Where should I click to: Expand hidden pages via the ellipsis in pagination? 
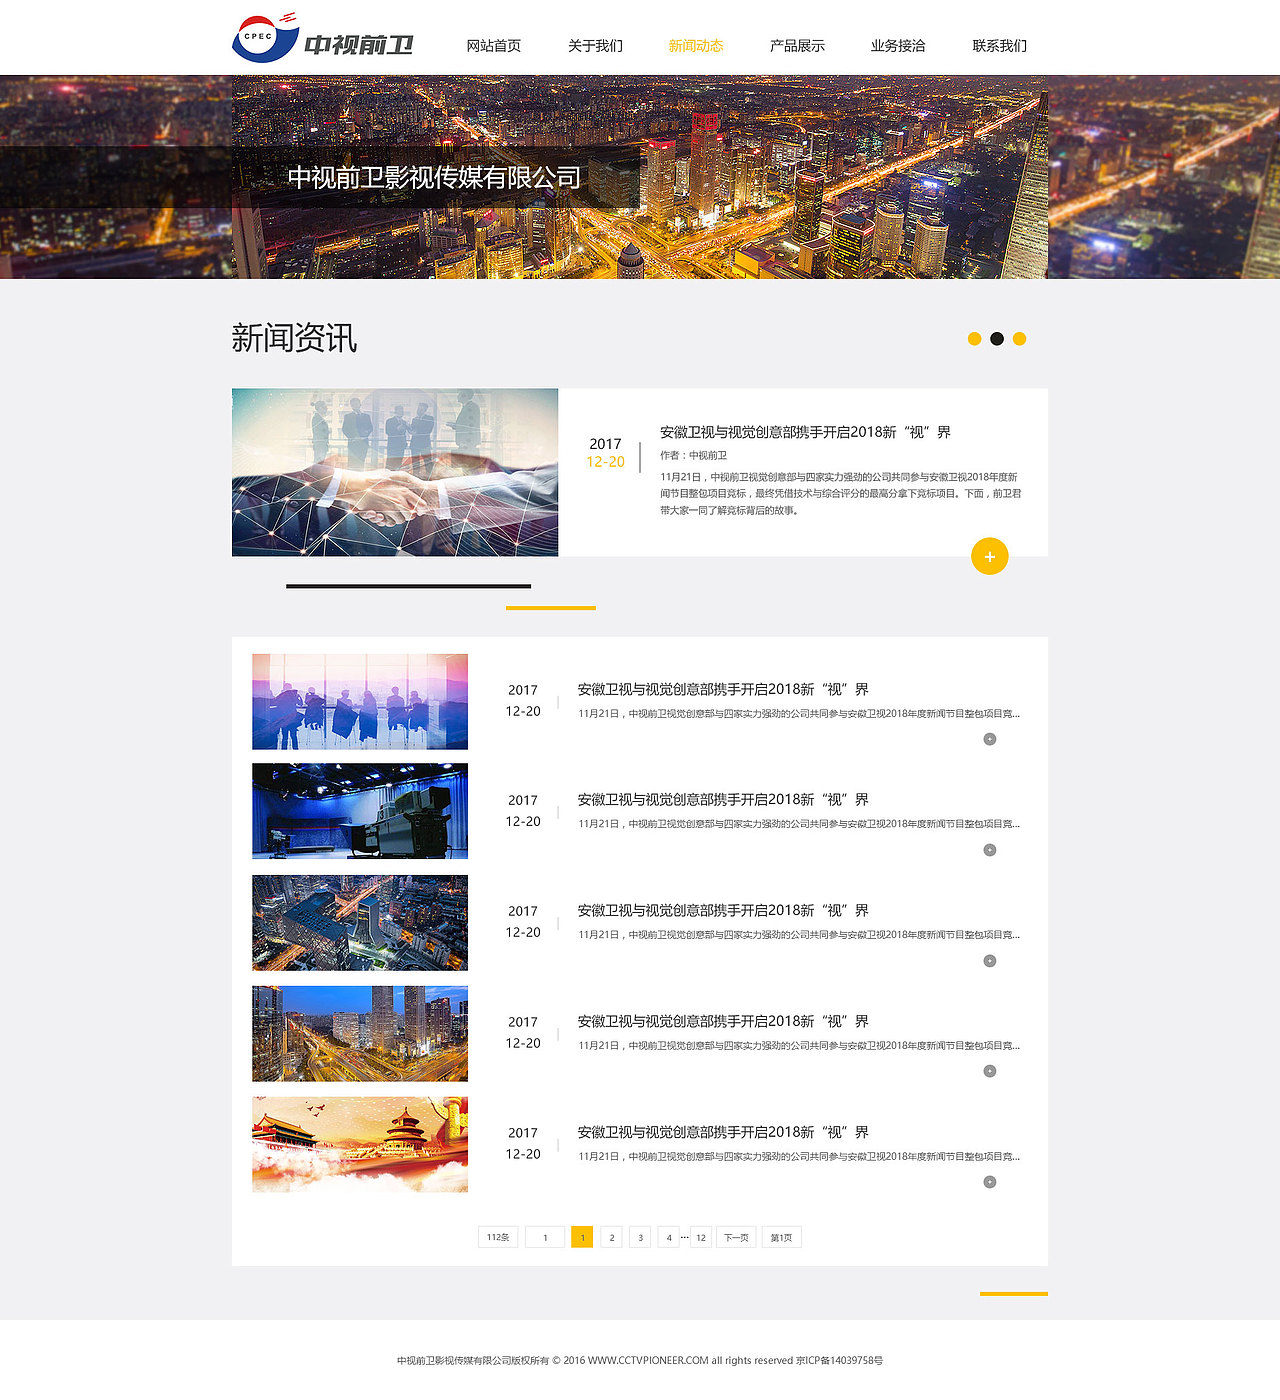tap(684, 1237)
